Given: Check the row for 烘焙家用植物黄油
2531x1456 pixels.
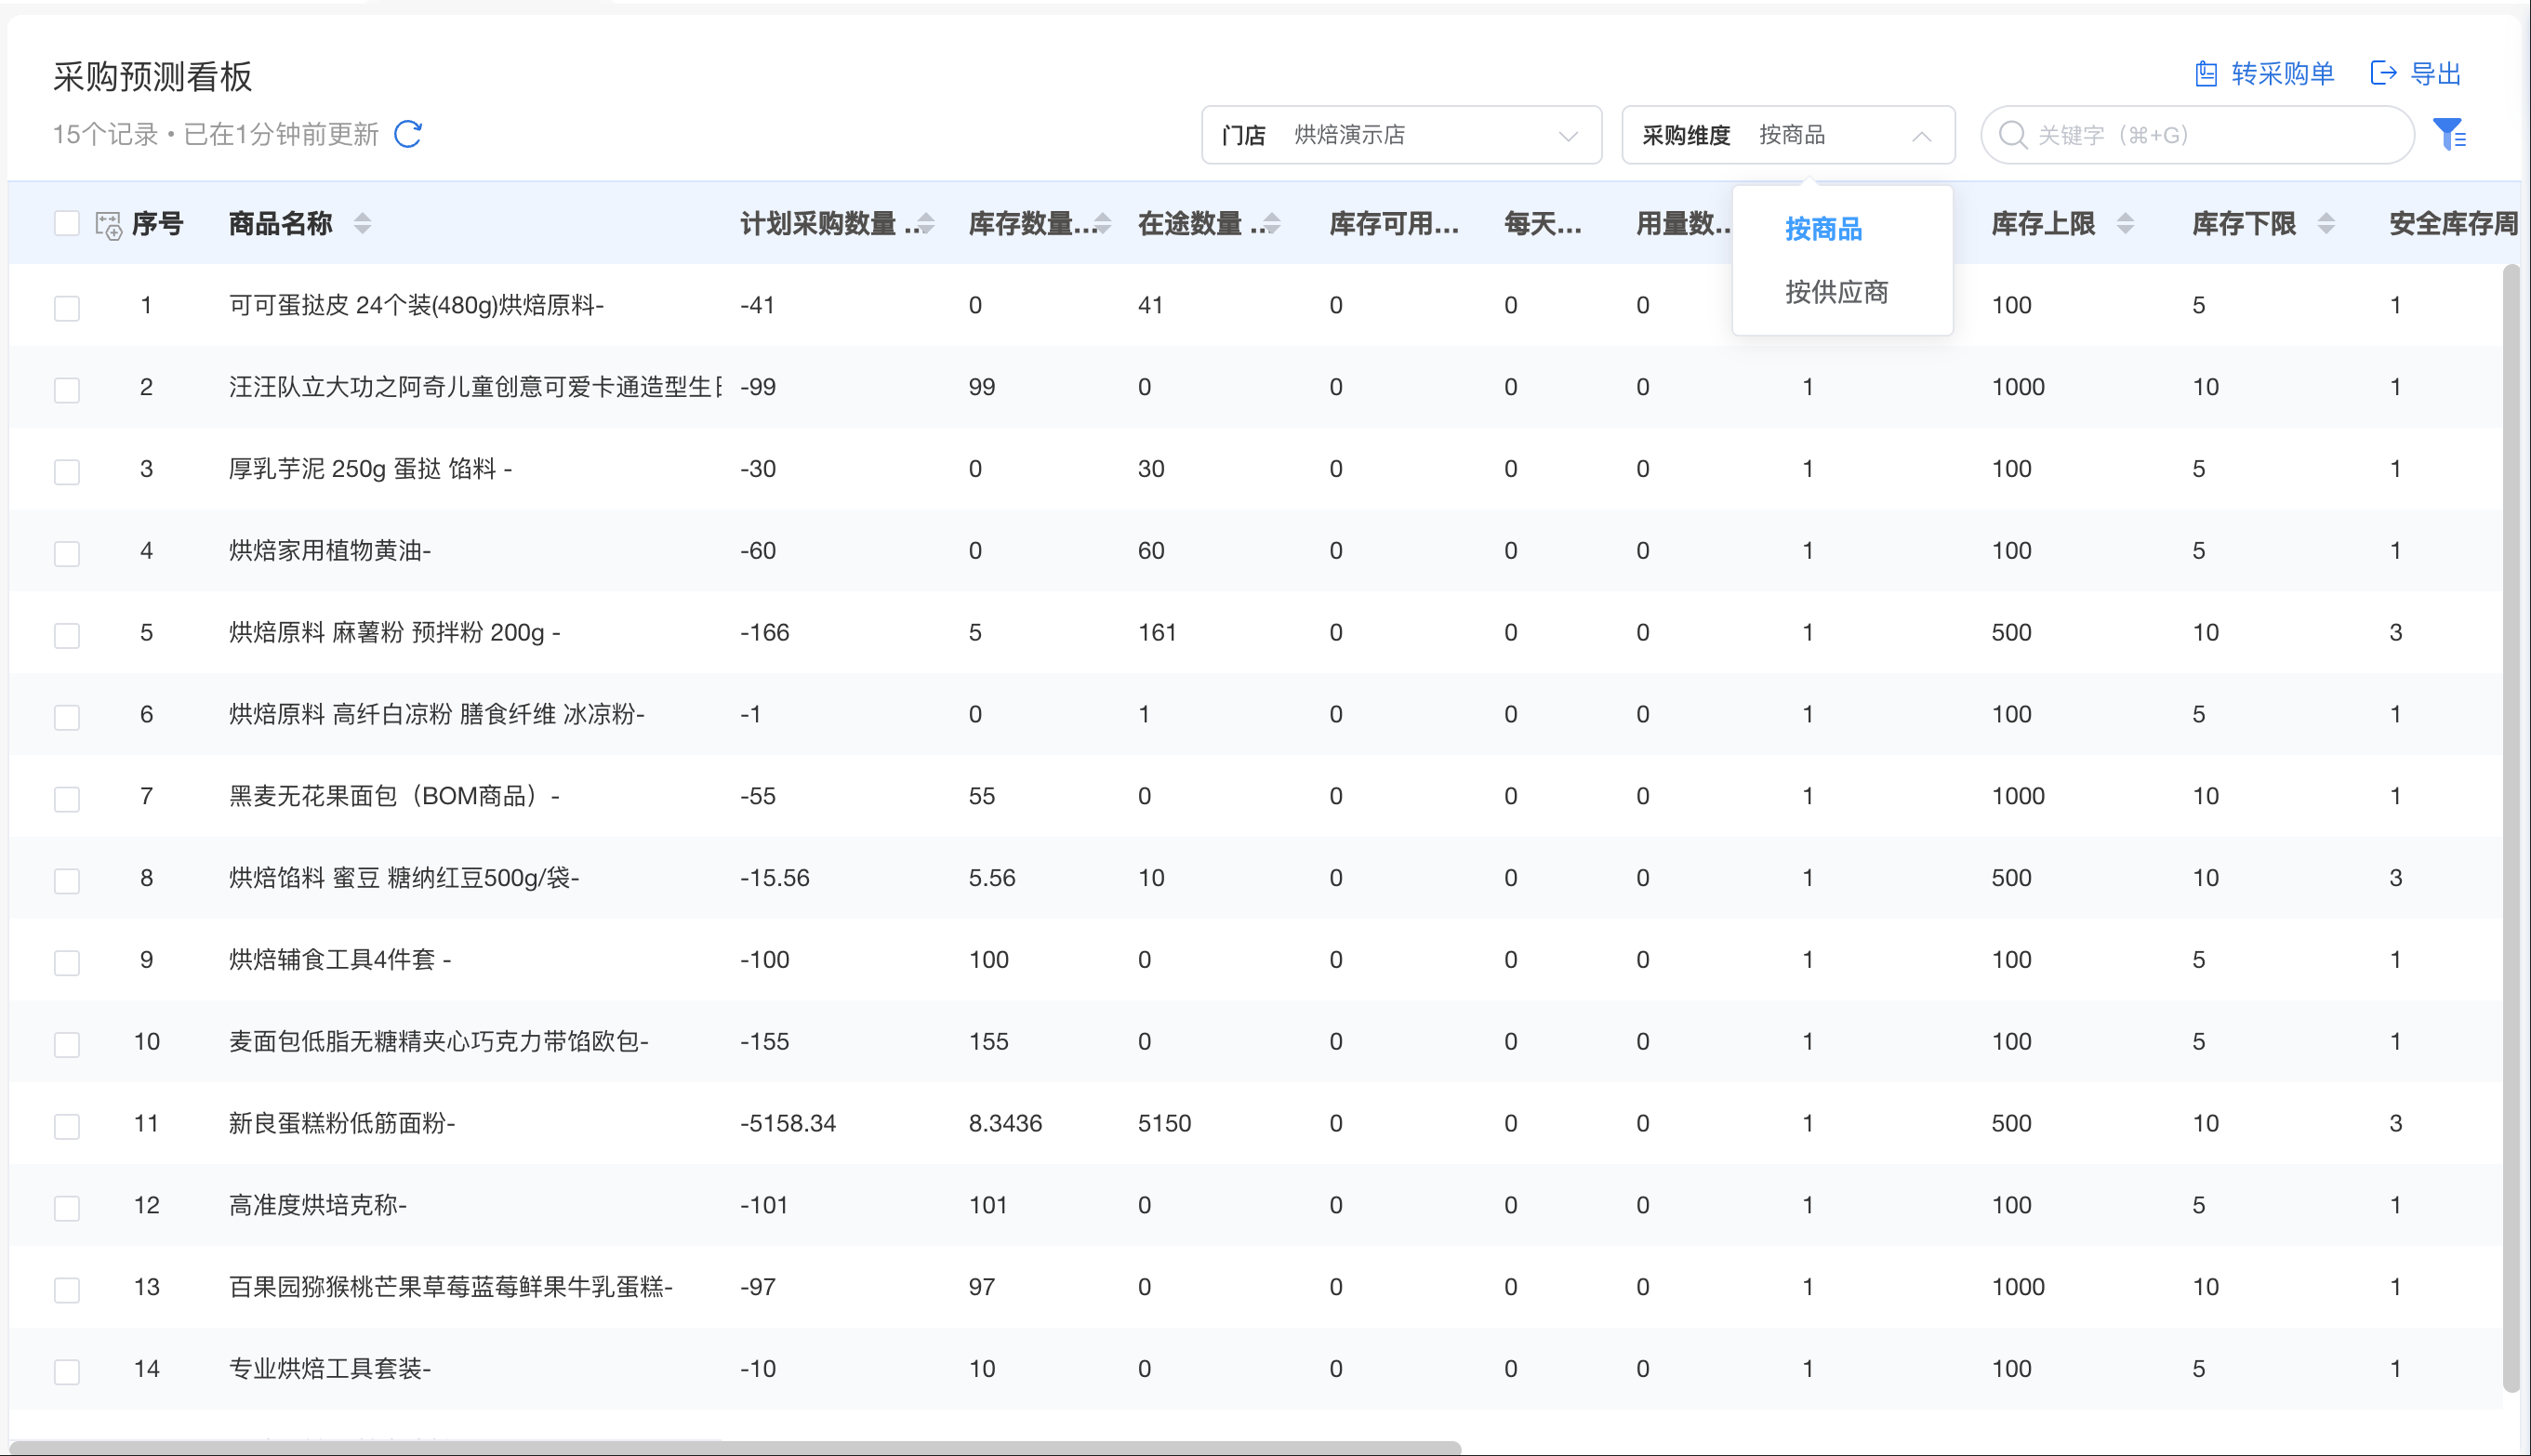Looking at the screenshot, I should point(67,553).
